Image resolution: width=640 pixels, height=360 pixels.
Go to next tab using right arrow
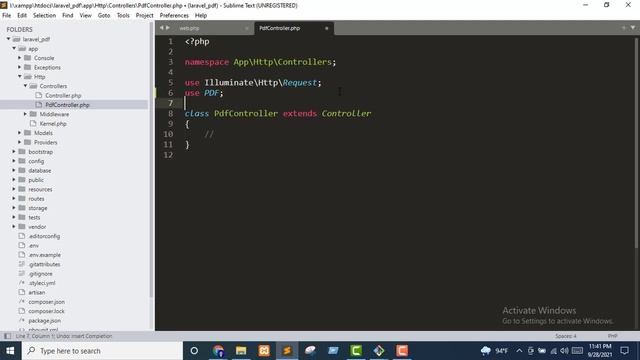[168, 28]
